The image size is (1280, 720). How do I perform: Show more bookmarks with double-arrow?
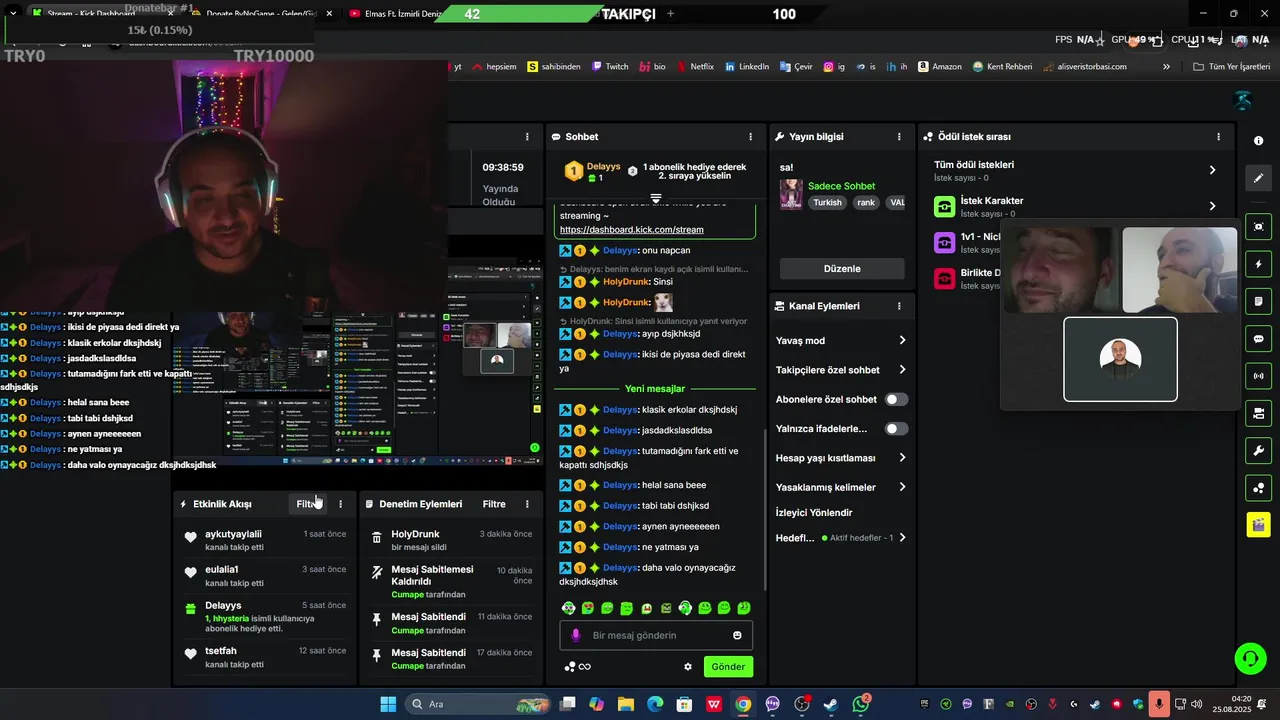pyautogui.click(x=1166, y=67)
